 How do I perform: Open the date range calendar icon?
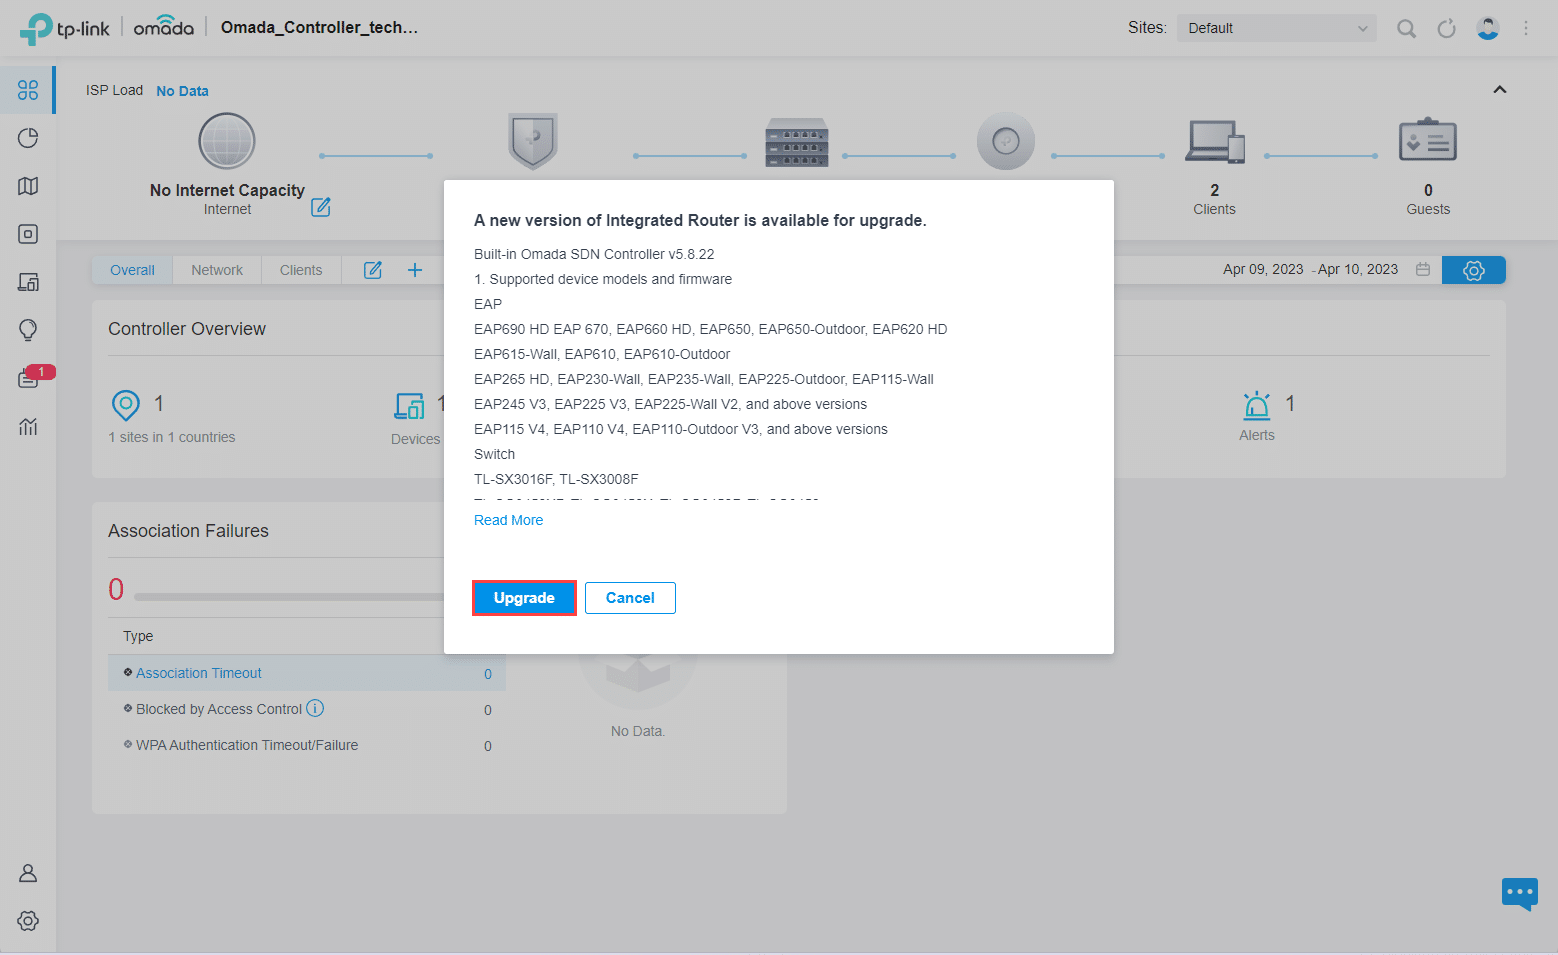1423,269
